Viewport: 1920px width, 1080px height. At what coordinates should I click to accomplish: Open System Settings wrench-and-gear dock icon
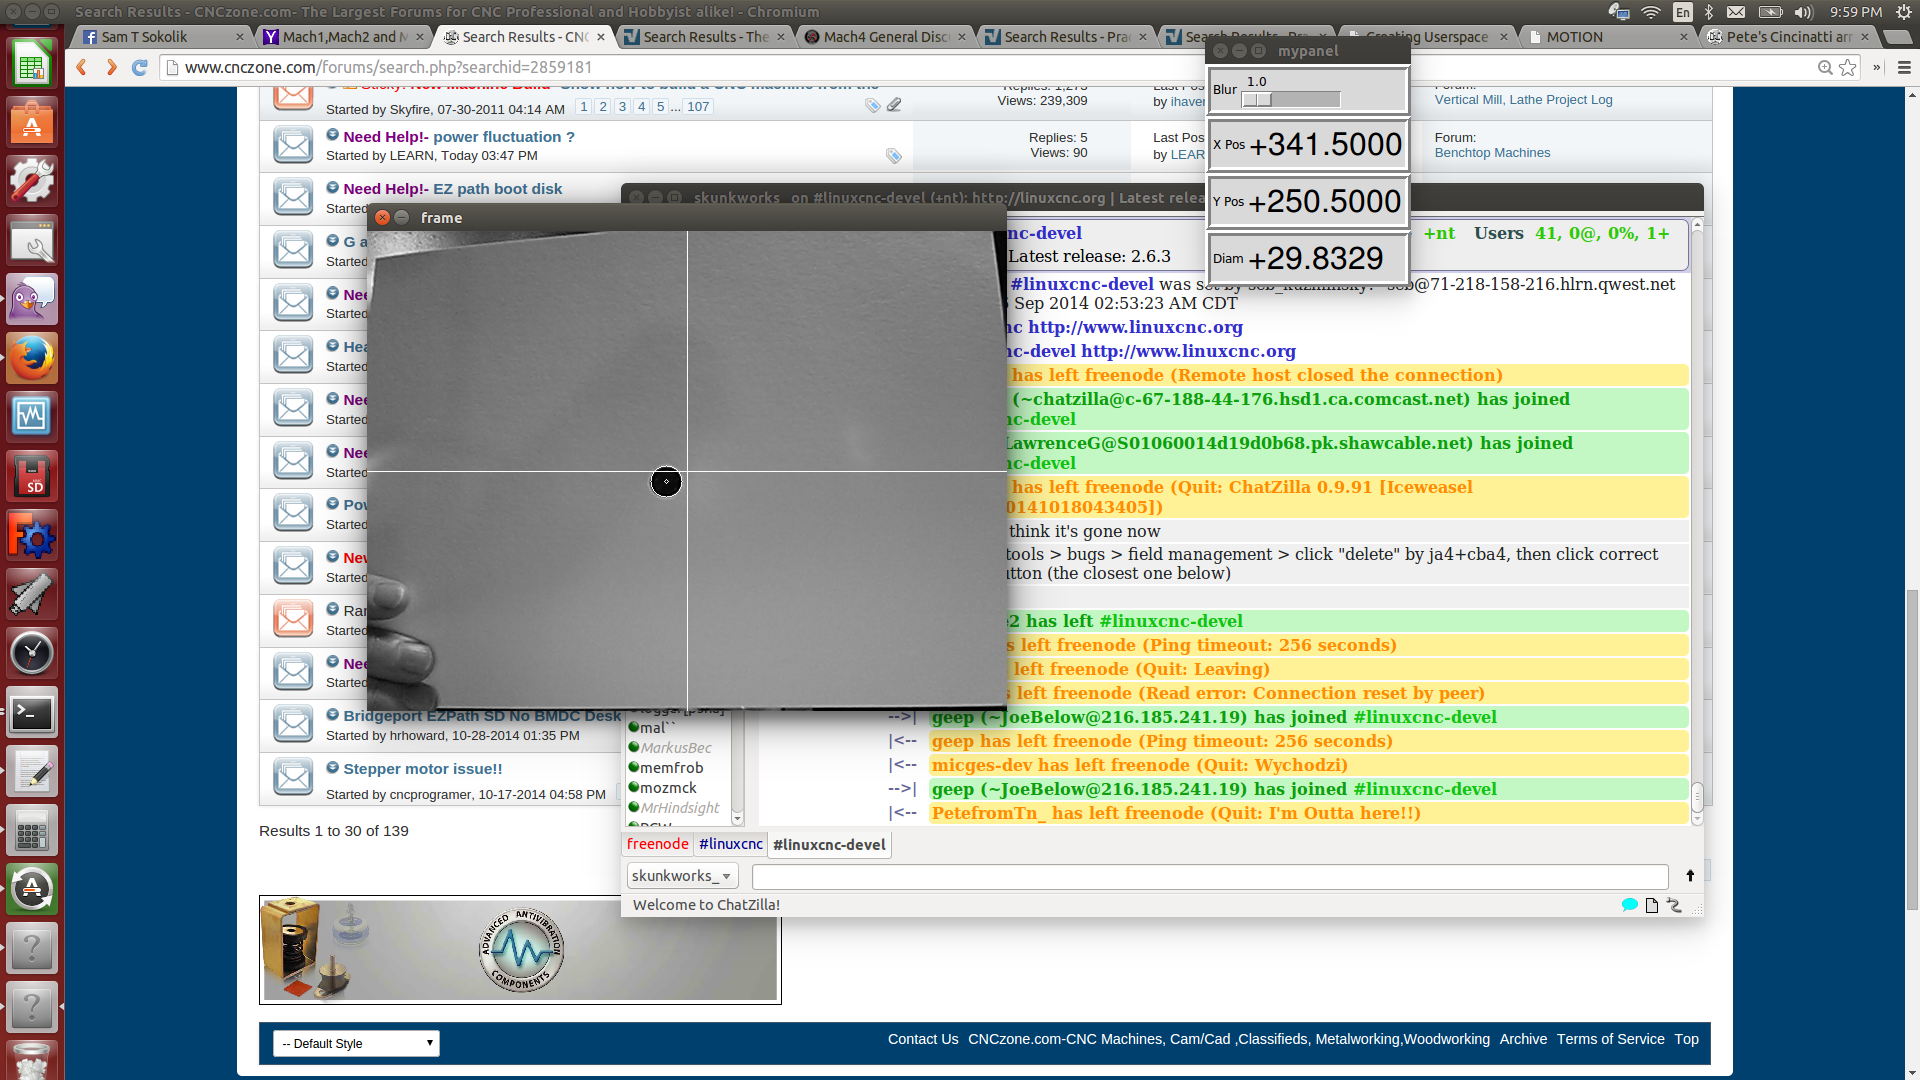pyautogui.click(x=32, y=182)
